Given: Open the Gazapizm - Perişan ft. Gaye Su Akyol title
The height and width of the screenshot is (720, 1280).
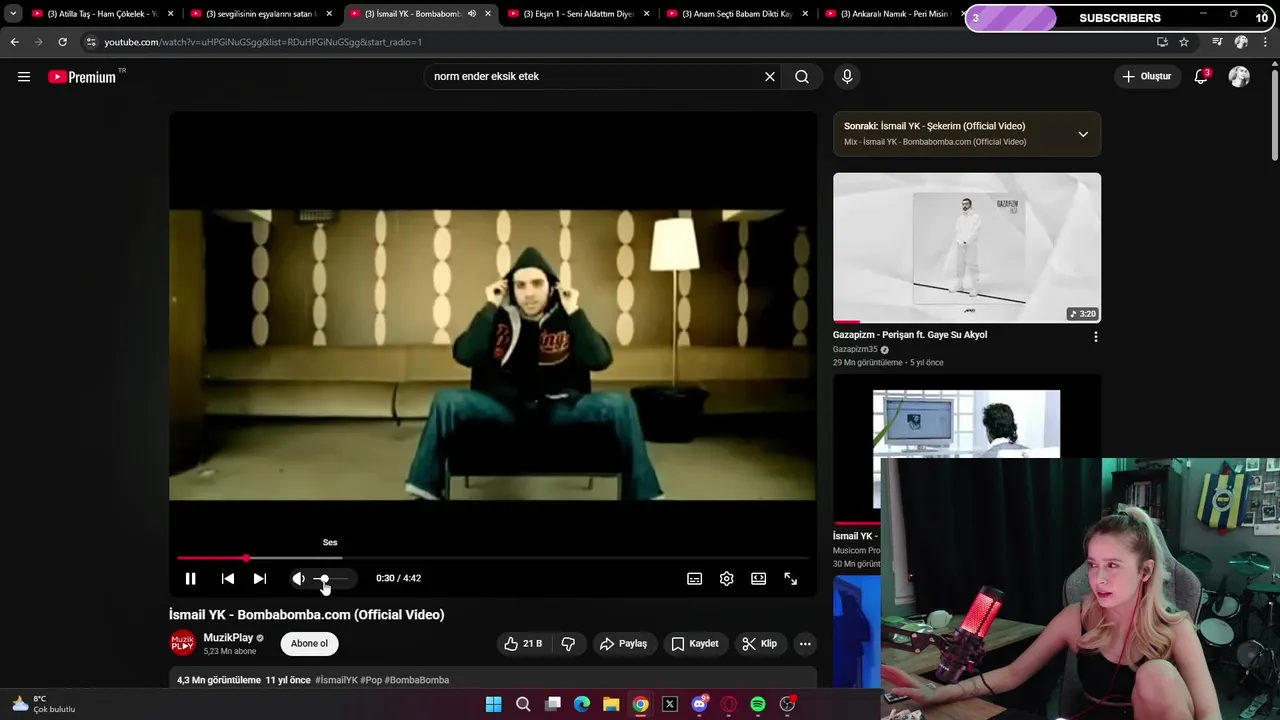Looking at the screenshot, I should coord(910,335).
